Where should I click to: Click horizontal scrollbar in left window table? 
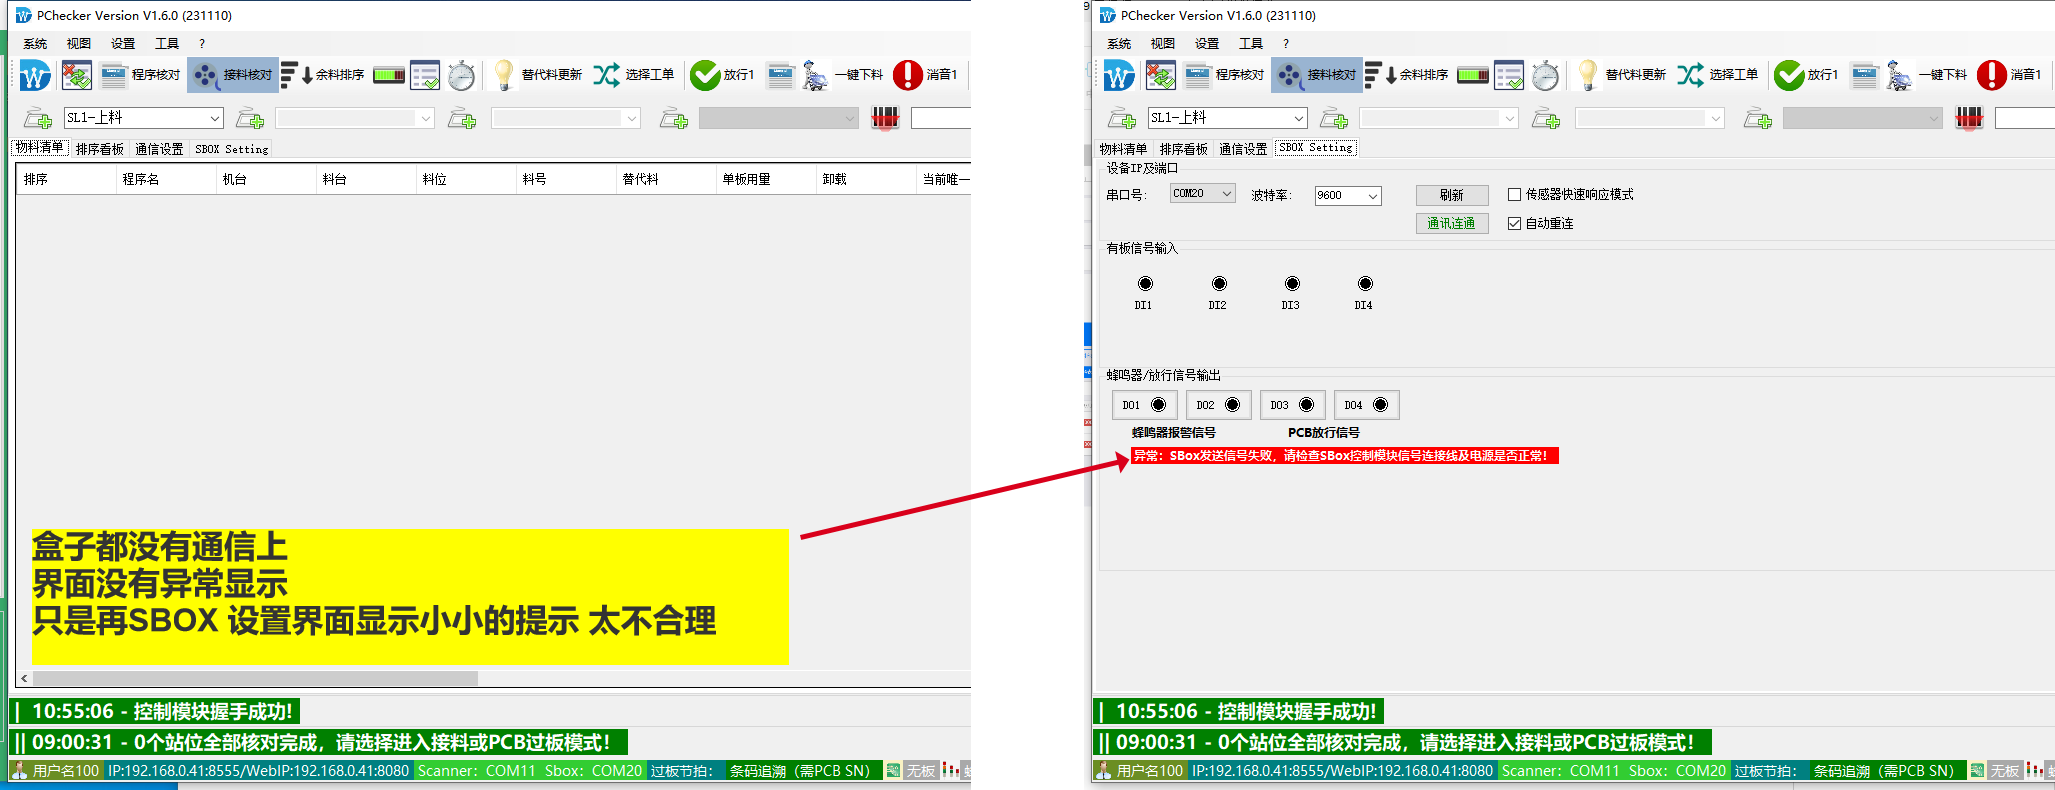point(250,678)
